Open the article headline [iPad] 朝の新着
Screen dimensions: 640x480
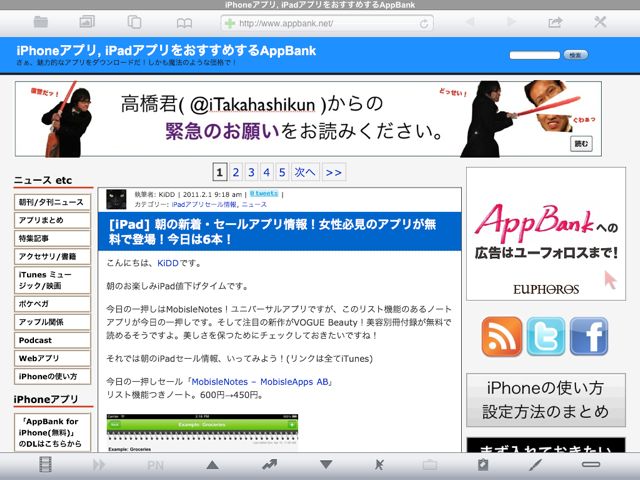(x=272, y=231)
